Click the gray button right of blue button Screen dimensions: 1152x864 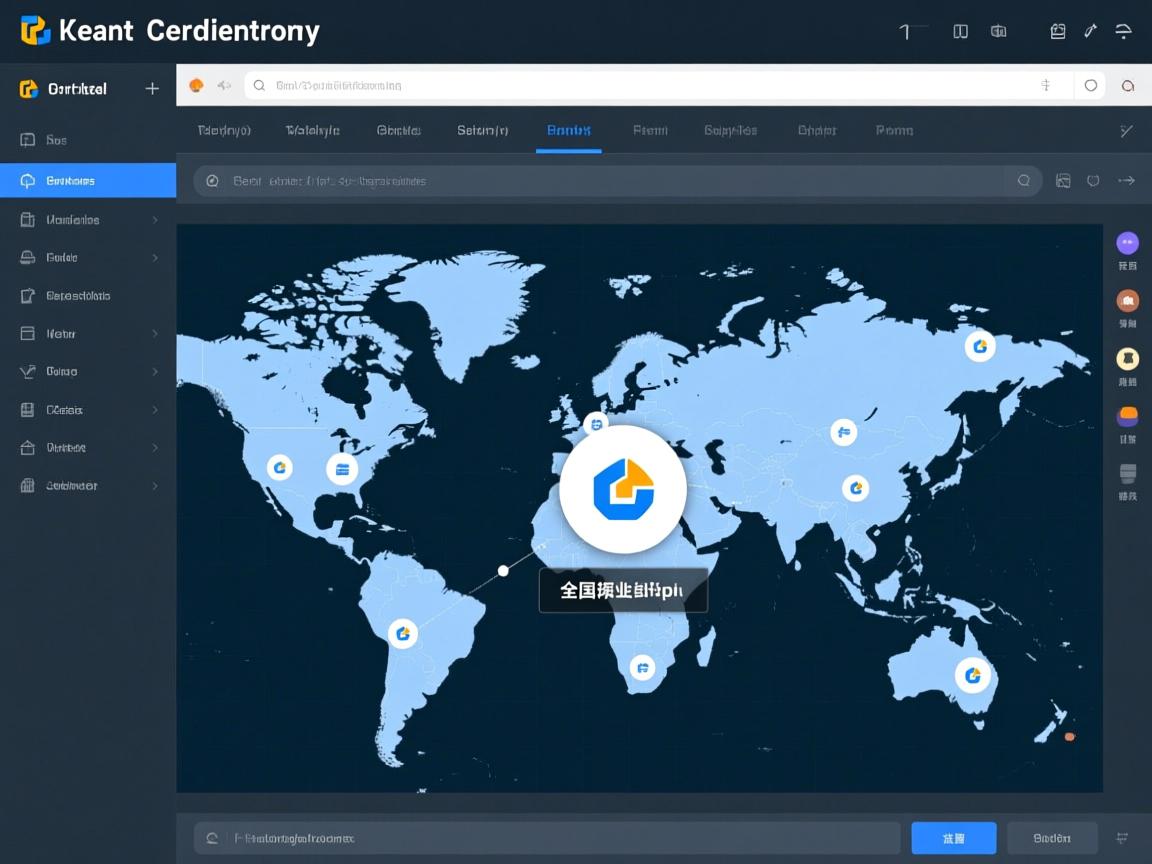[x=1051, y=838]
